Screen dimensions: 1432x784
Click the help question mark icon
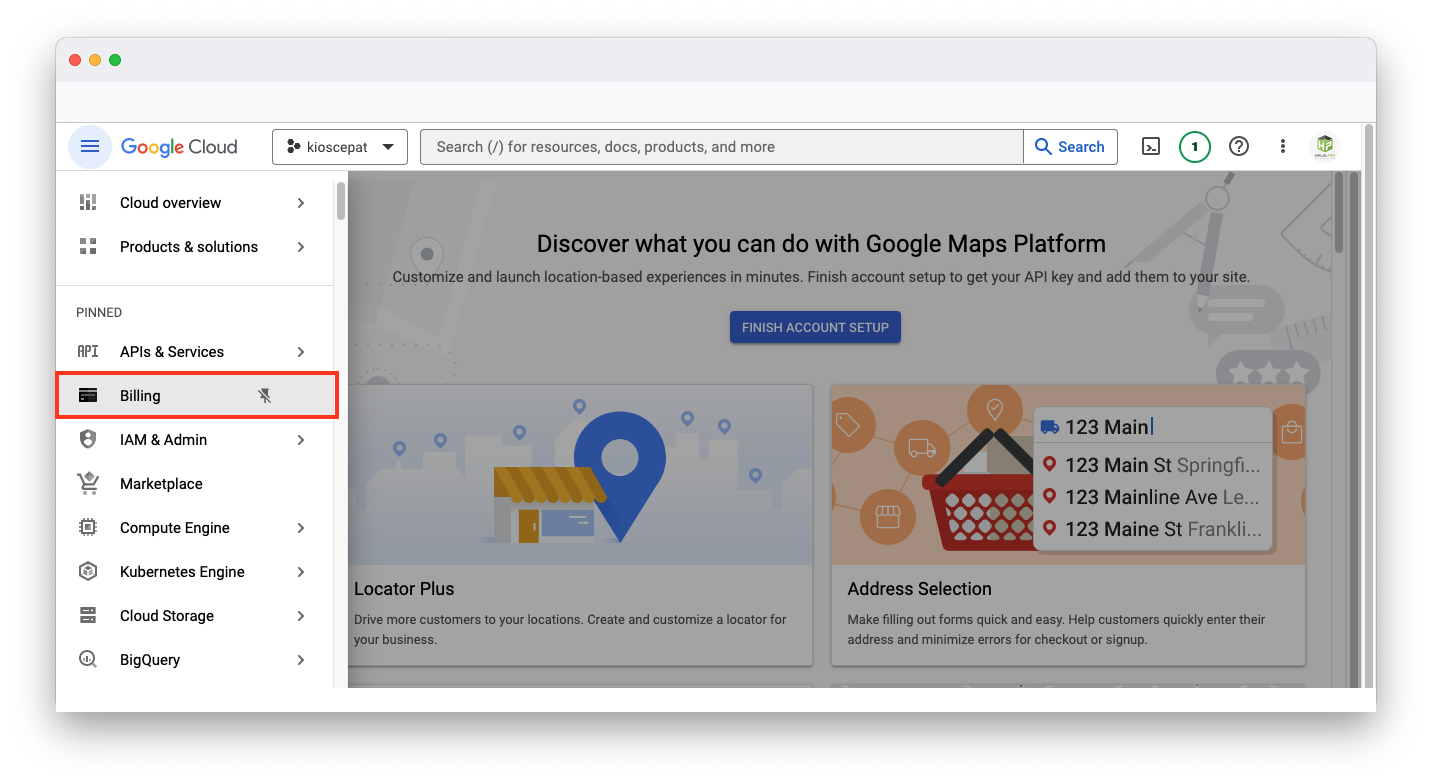(1239, 147)
